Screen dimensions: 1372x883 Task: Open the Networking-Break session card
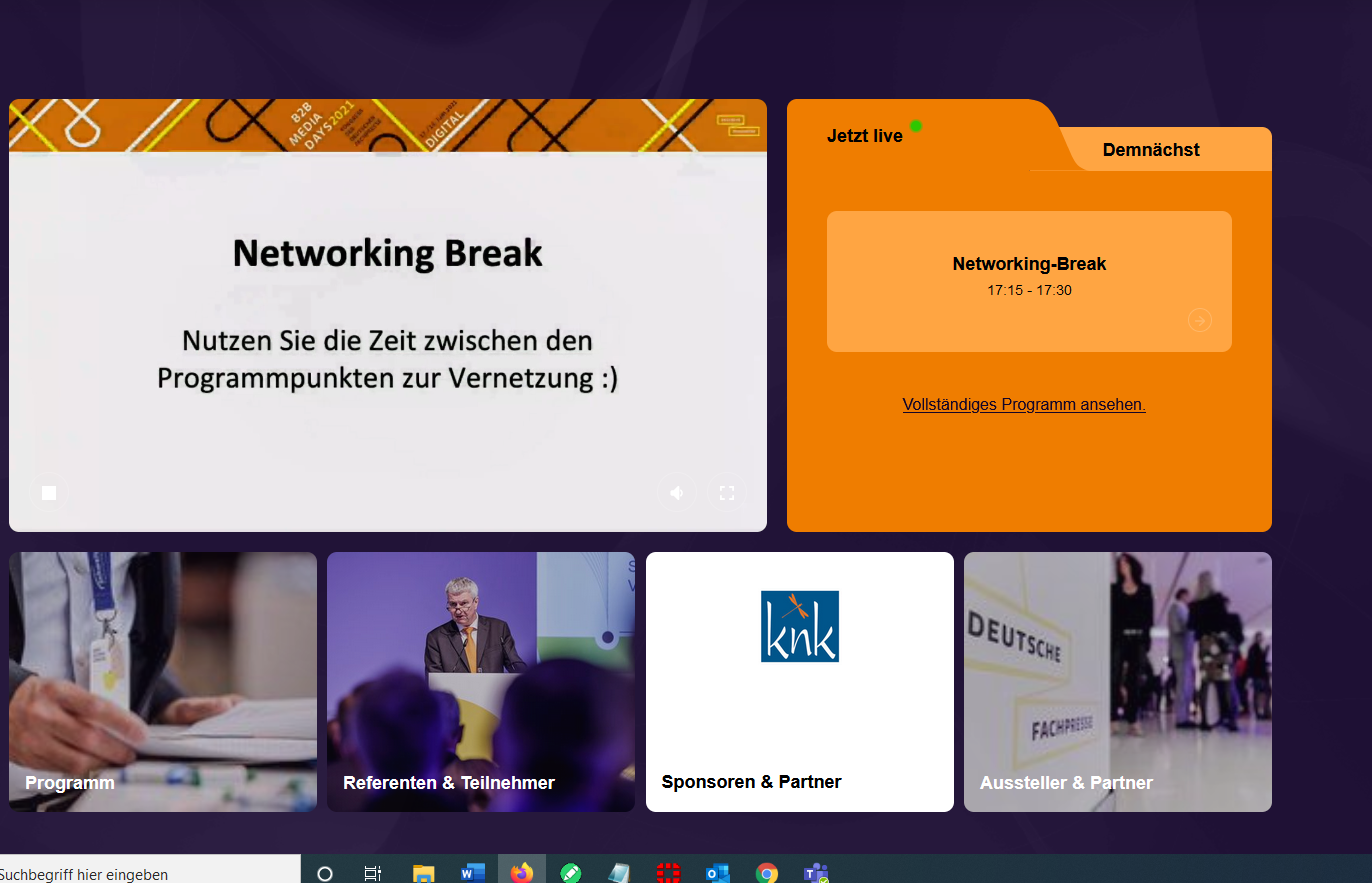pos(1028,275)
